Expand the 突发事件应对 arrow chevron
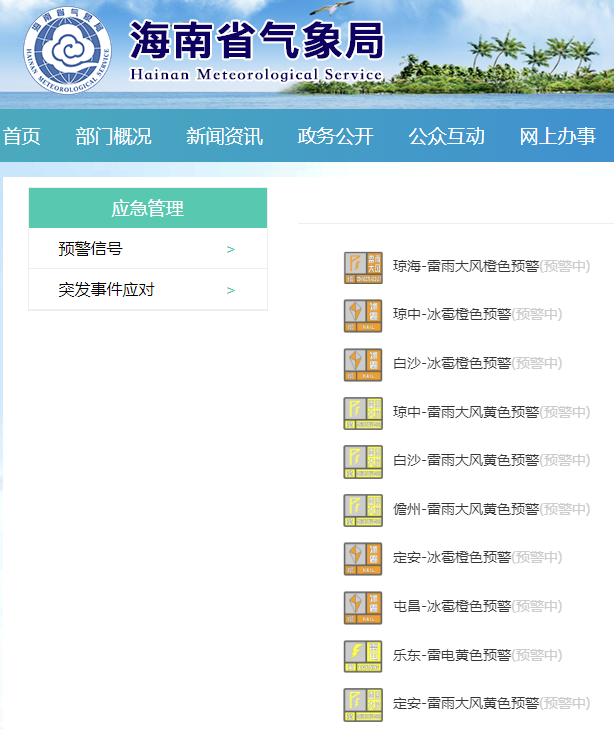The height and width of the screenshot is (729, 614). point(231,291)
